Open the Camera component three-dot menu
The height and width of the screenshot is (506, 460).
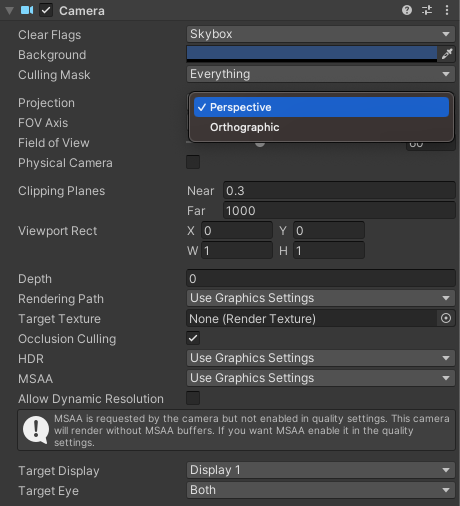click(447, 10)
